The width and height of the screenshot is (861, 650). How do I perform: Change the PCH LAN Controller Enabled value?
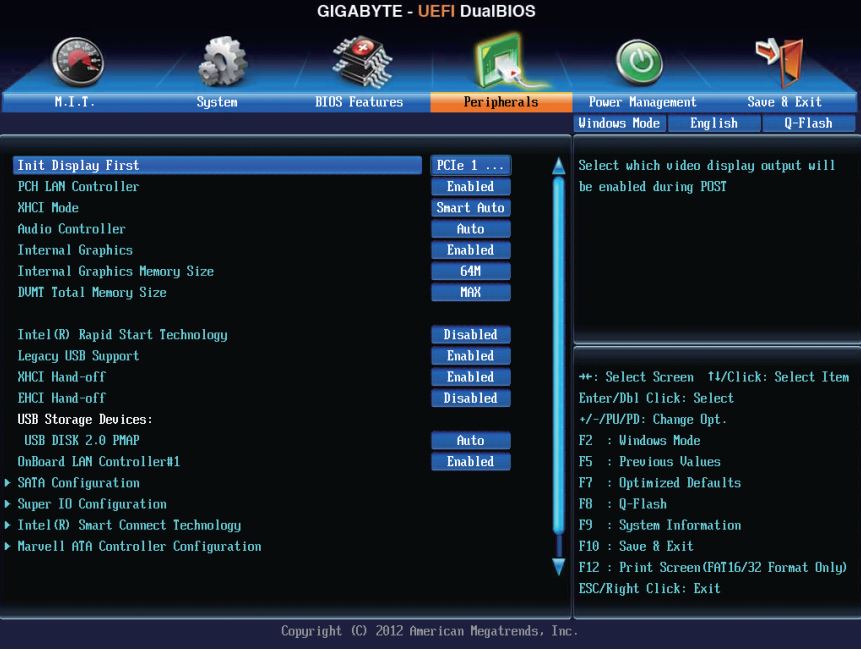click(x=471, y=187)
